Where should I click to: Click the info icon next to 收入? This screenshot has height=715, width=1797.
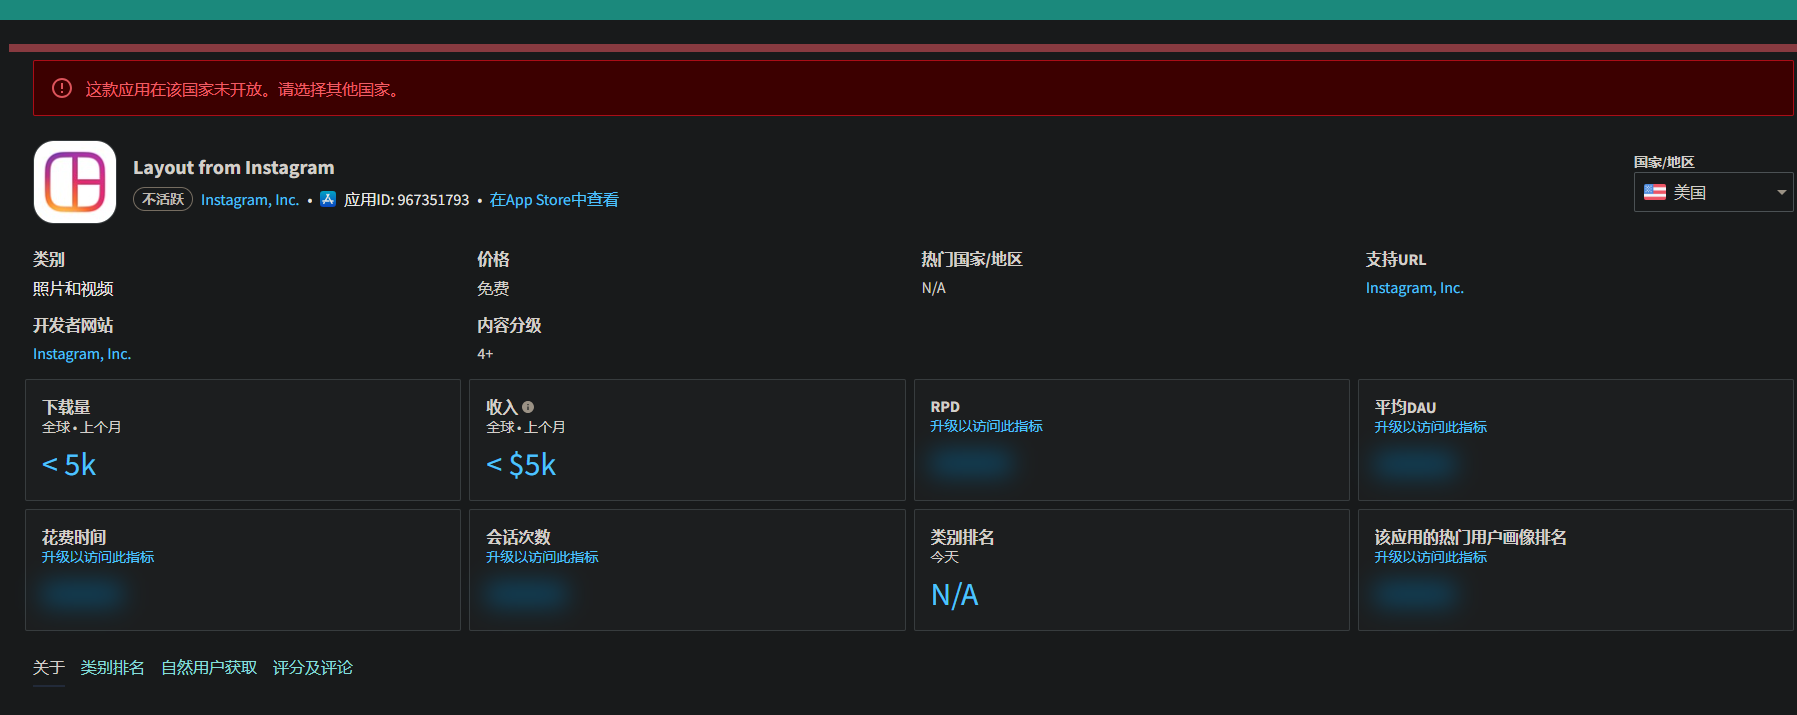(x=528, y=407)
